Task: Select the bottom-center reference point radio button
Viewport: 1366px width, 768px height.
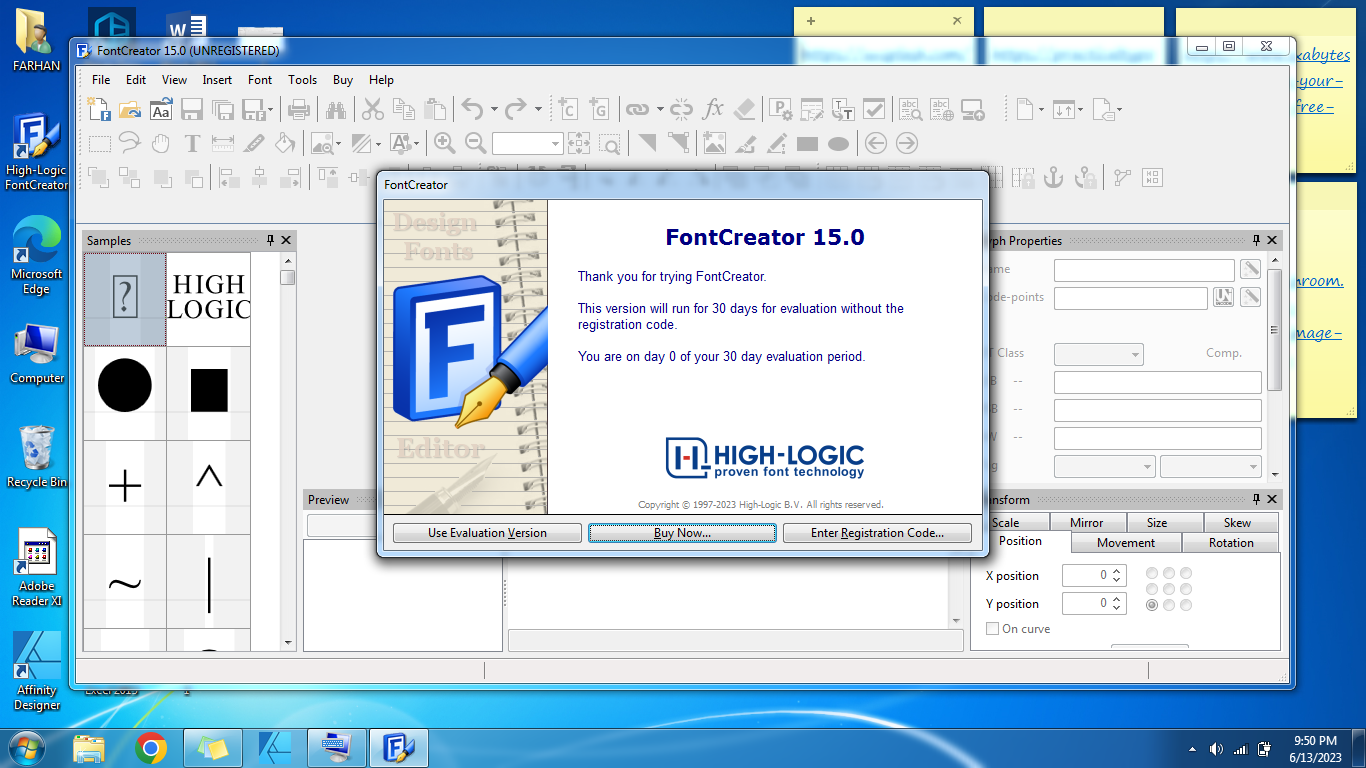Action: click(x=1169, y=605)
